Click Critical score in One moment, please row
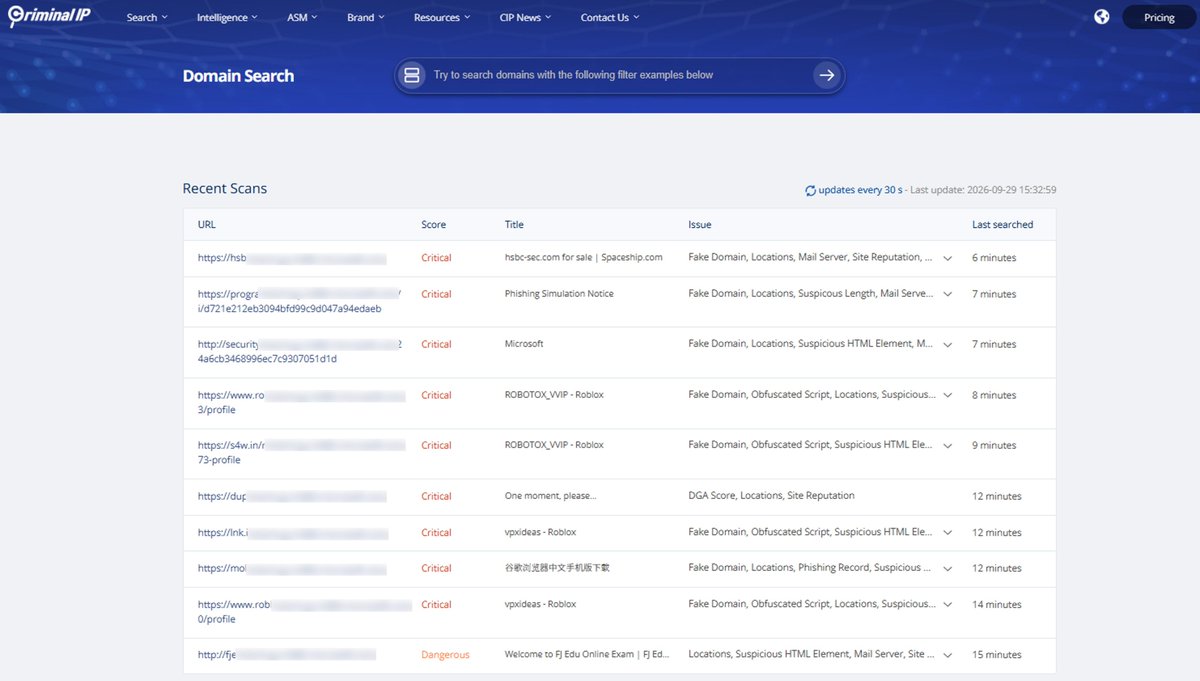 tap(436, 496)
